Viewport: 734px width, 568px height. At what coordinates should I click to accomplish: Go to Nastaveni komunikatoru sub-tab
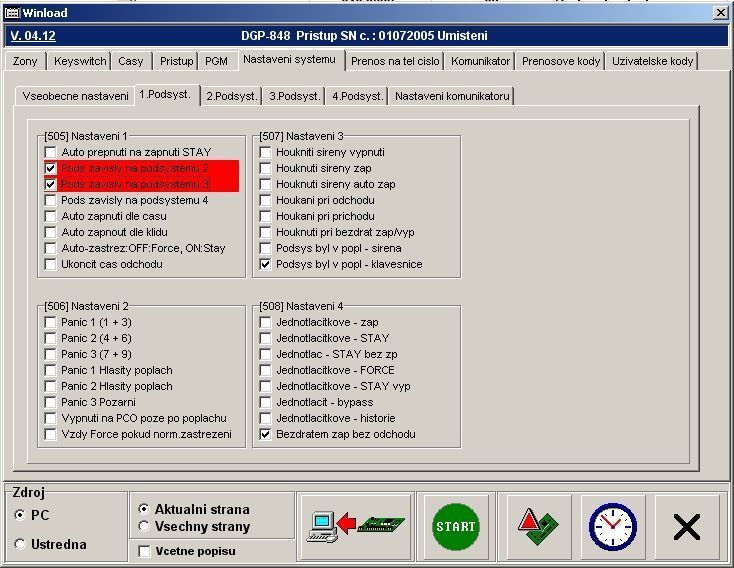(452, 96)
